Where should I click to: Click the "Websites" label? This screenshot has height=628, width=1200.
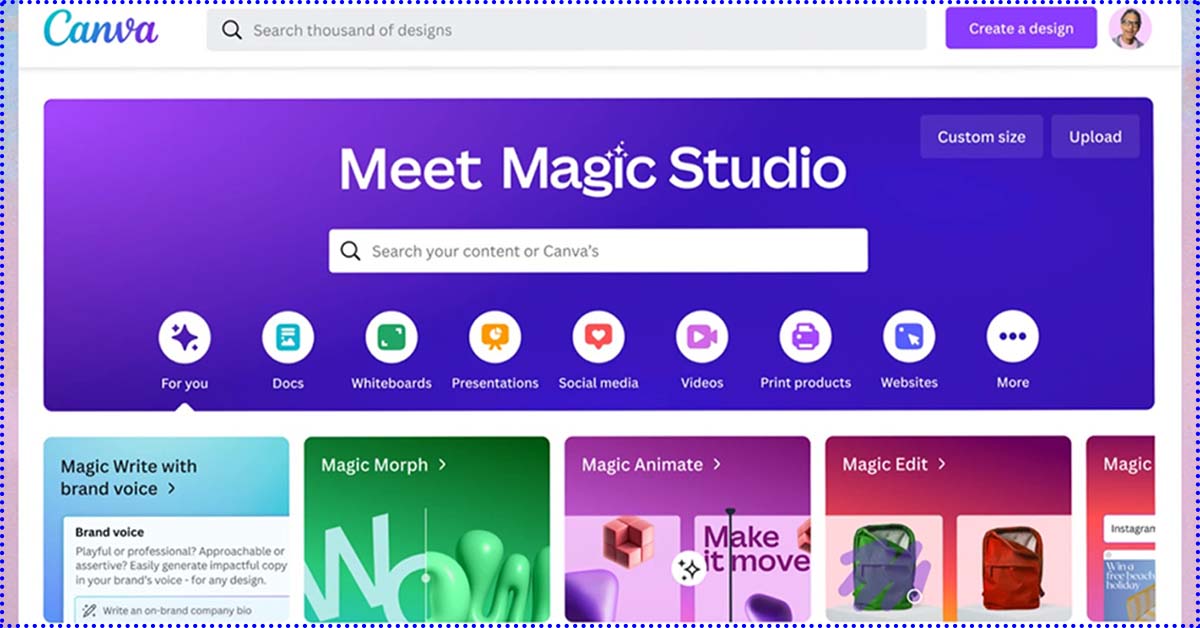point(909,383)
